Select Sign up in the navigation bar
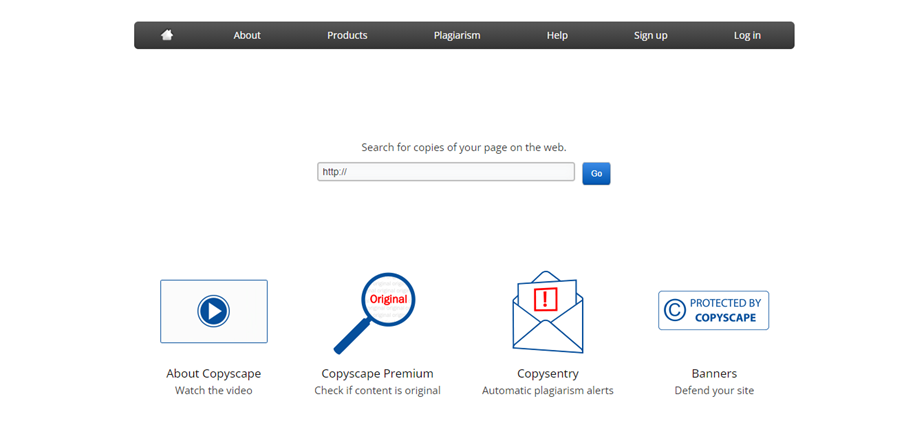 coord(650,35)
